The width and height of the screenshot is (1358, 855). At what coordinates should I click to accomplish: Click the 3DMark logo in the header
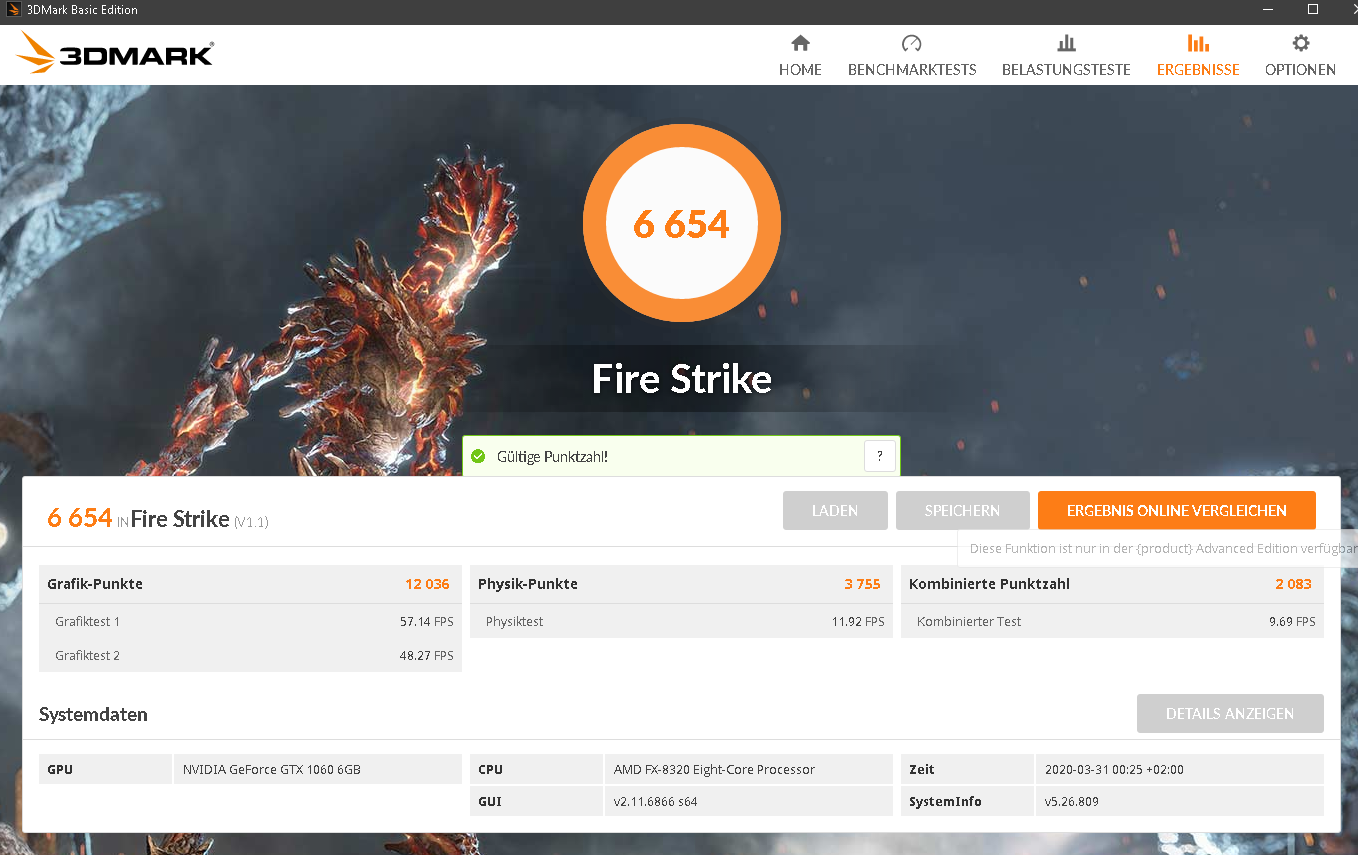[115, 53]
